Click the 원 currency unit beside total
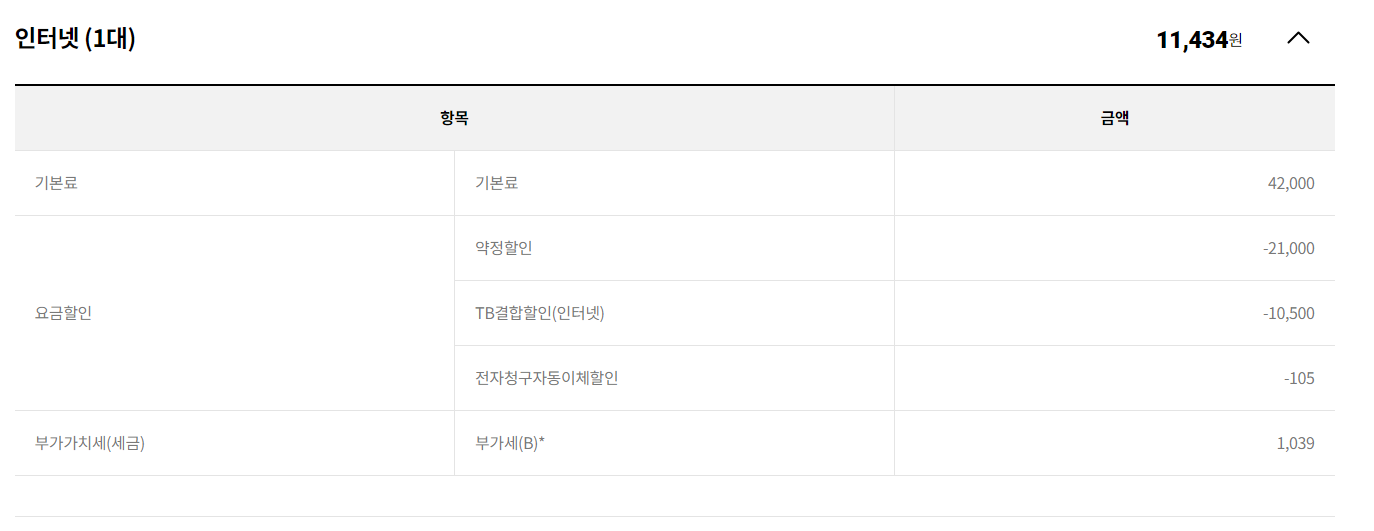Viewport: 1374px width, 531px height. [x=1236, y=41]
